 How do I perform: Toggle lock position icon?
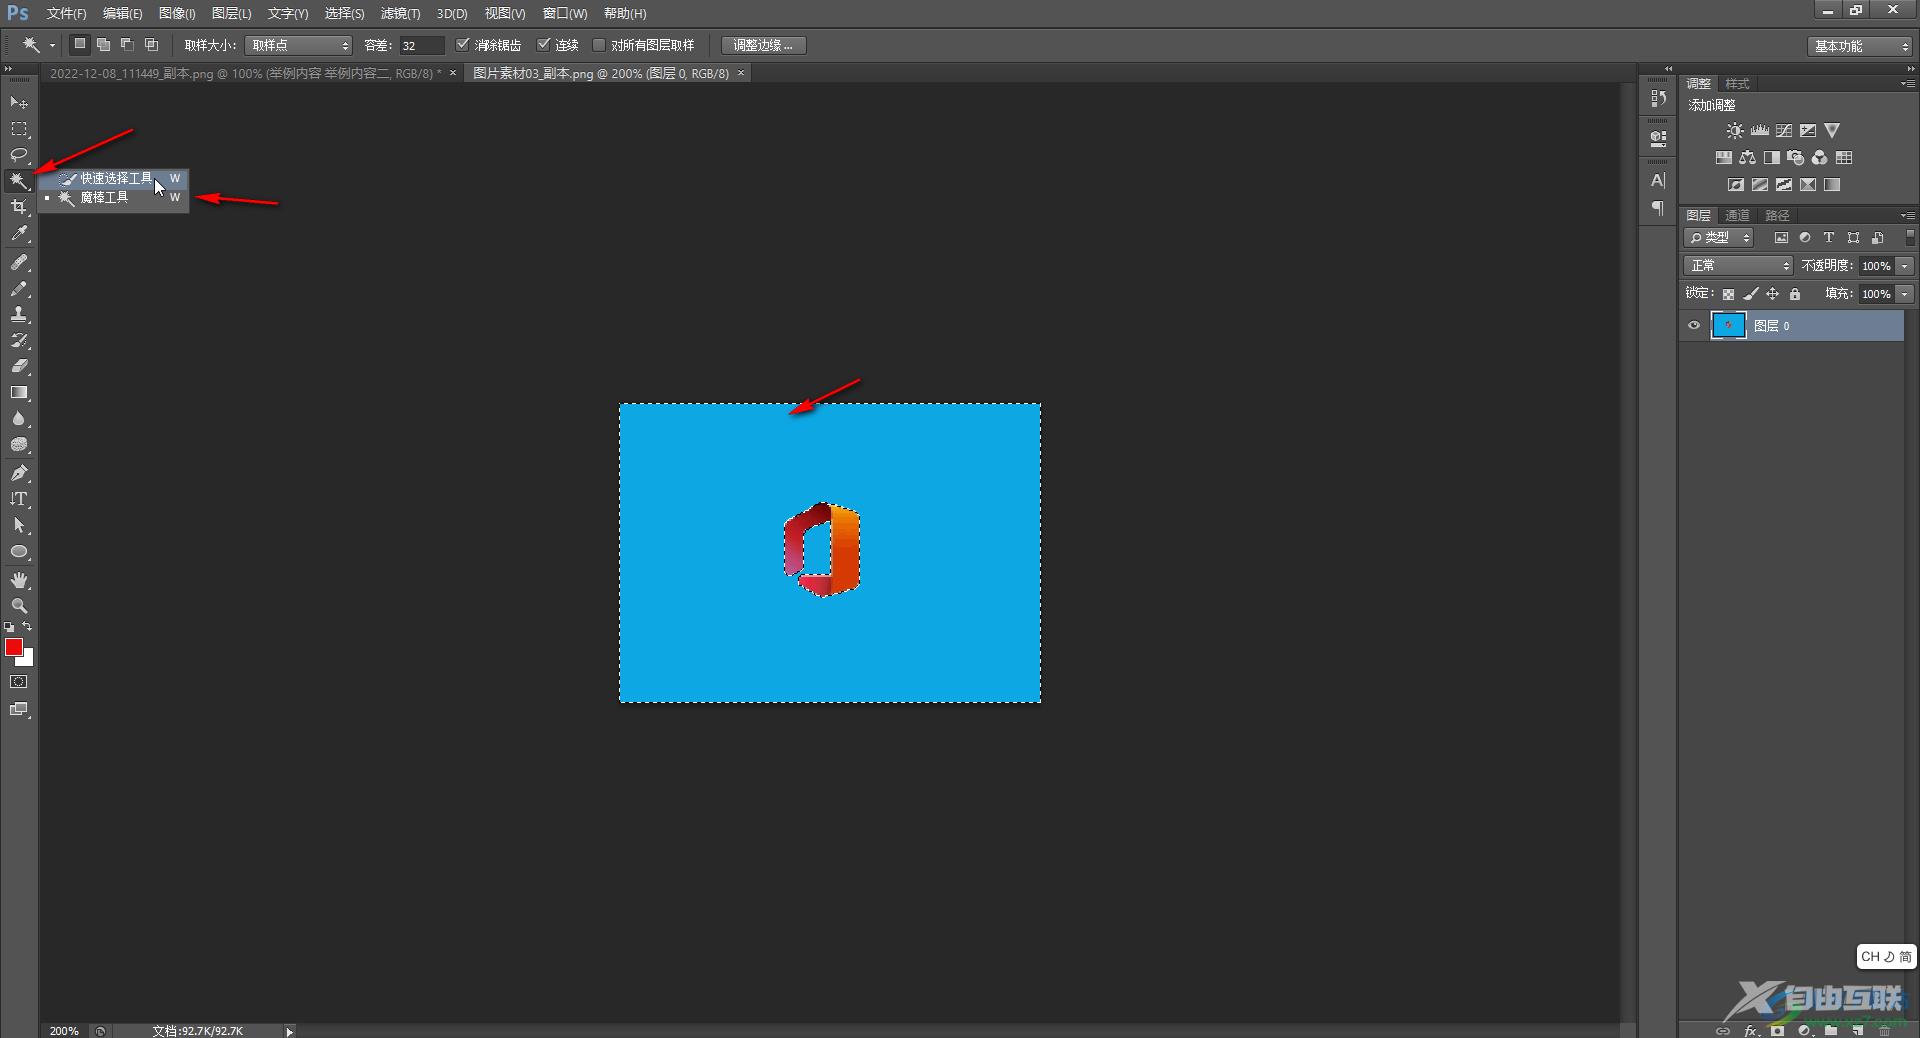1773,294
